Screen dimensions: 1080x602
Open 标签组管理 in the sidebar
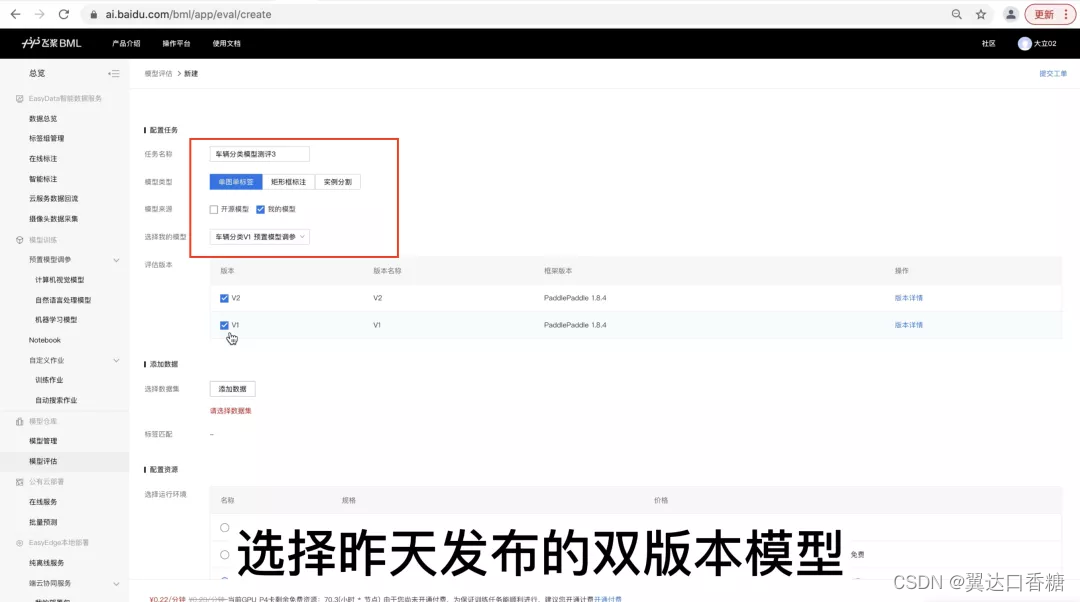click(46, 138)
